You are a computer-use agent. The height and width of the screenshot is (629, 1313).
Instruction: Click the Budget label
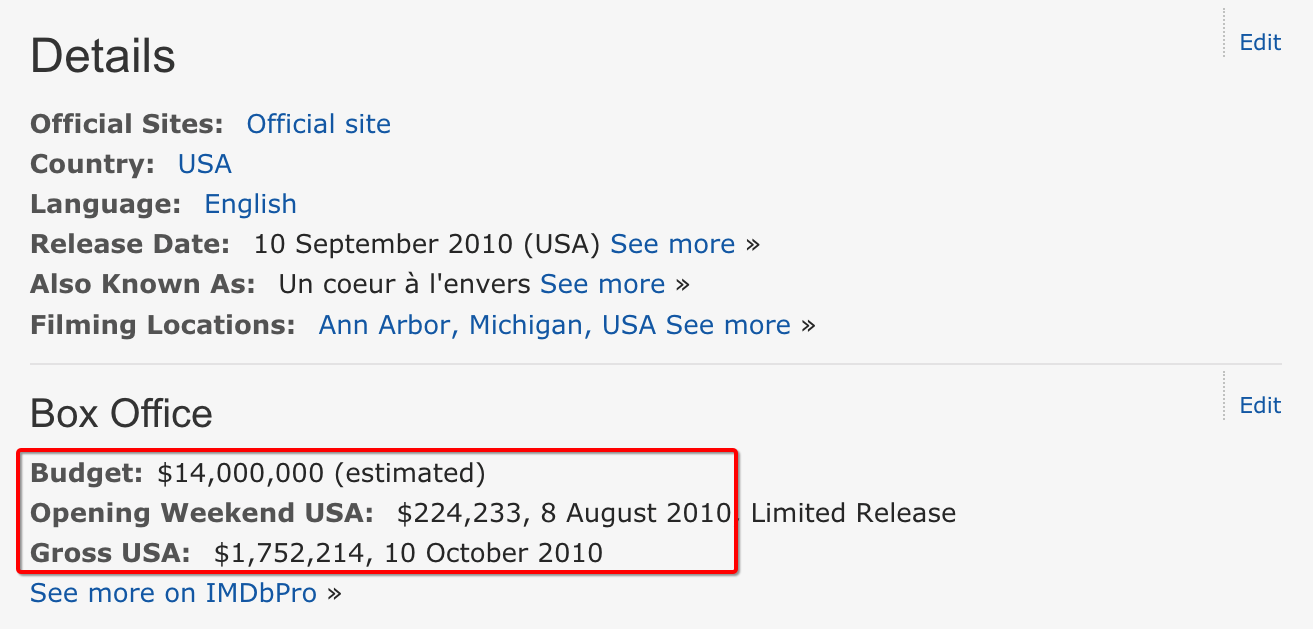(87, 473)
